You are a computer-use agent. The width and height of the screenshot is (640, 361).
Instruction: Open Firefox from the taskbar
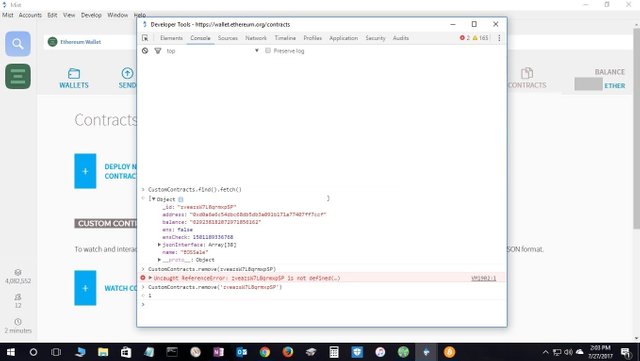point(287,352)
